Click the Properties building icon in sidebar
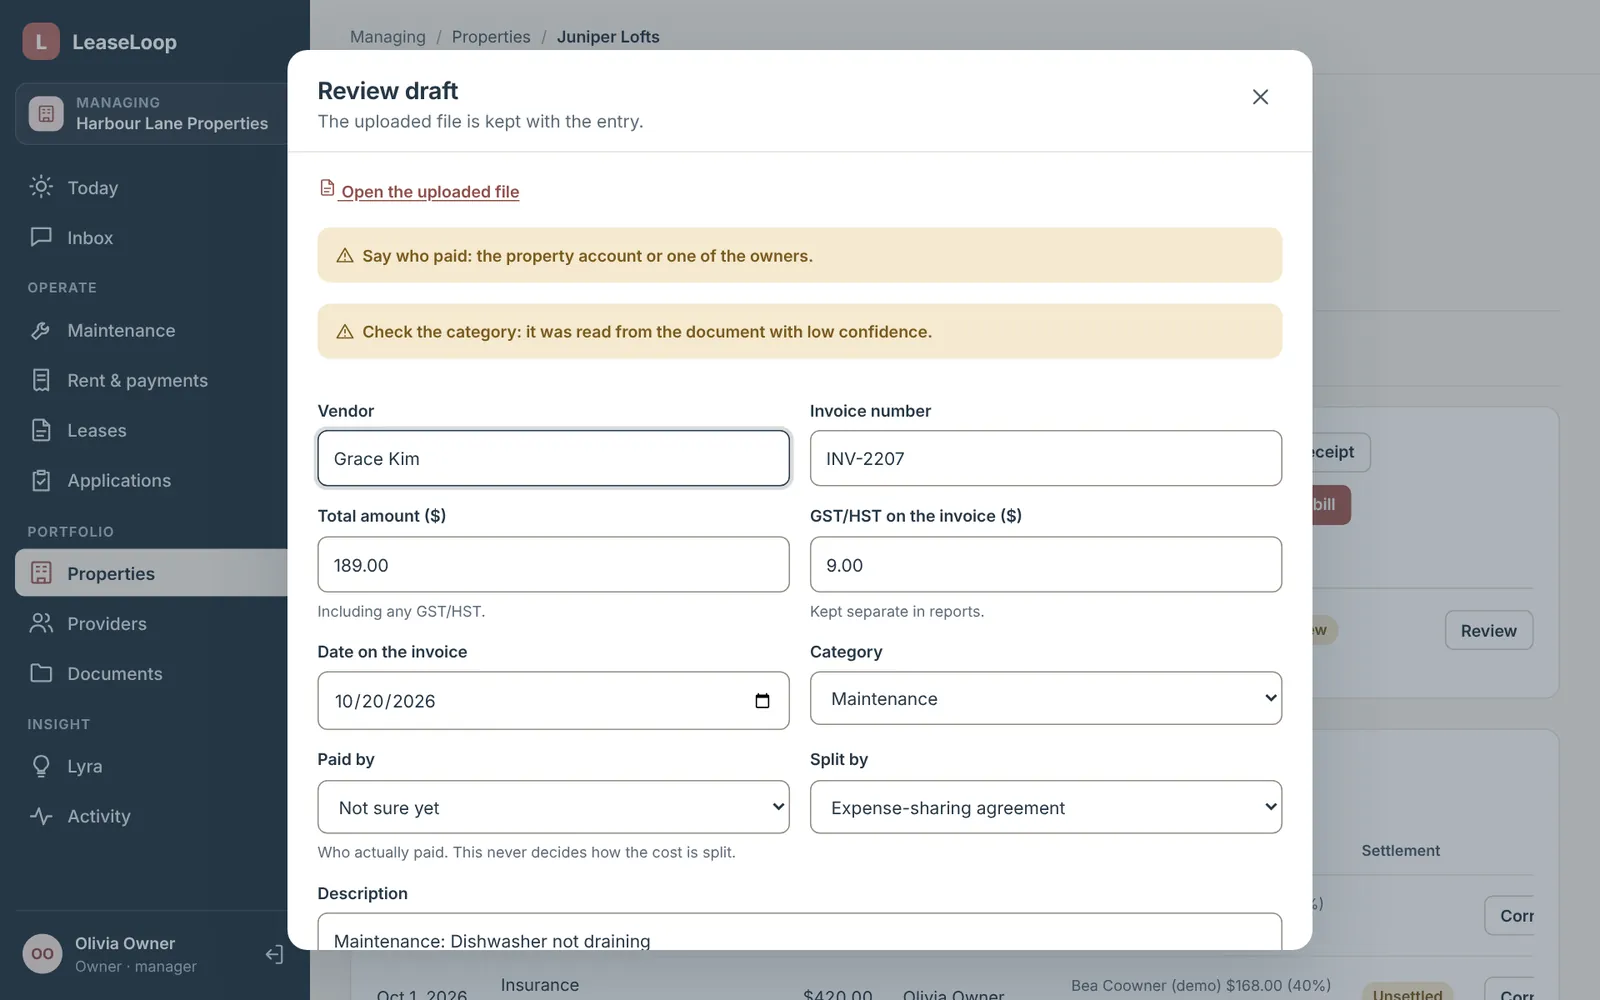This screenshot has width=1600, height=1000. tap(41, 573)
